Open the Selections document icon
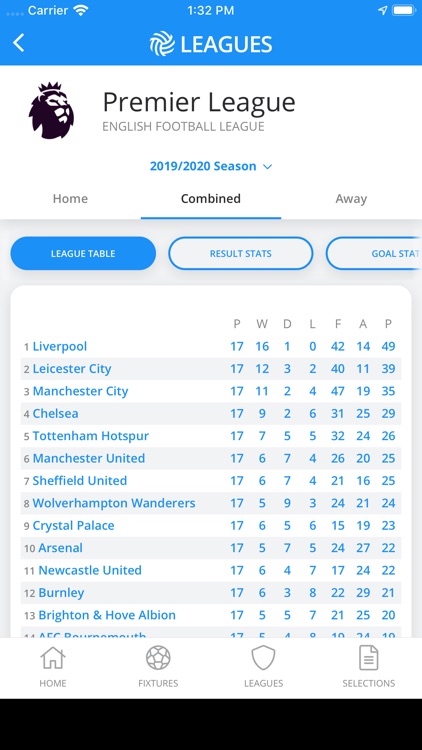422x750 pixels. pos(369,658)
